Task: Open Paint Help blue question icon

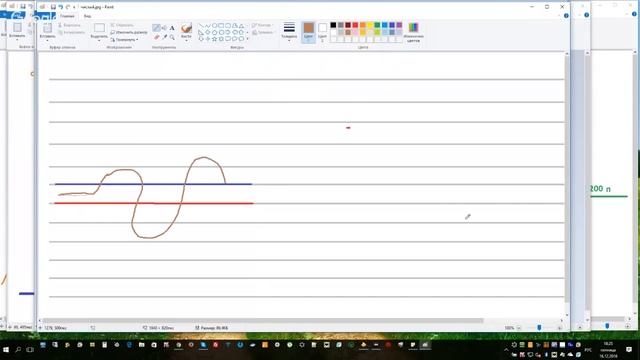Action: (566, 16)
